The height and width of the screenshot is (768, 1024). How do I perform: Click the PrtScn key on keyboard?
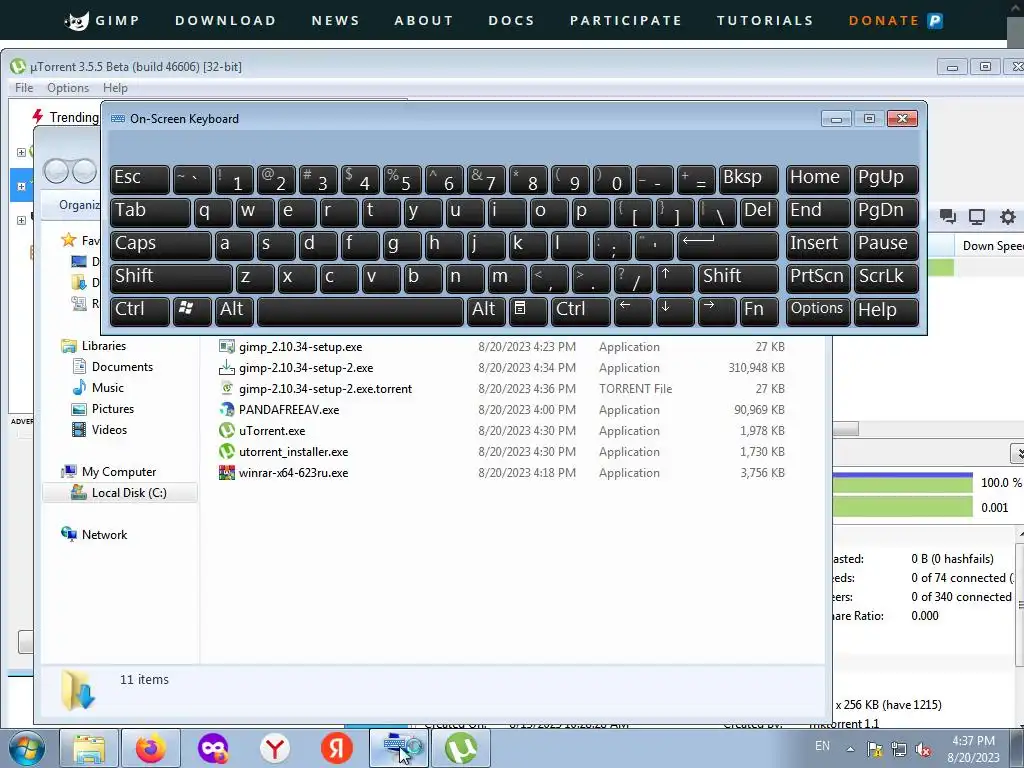tap(818, 278)
